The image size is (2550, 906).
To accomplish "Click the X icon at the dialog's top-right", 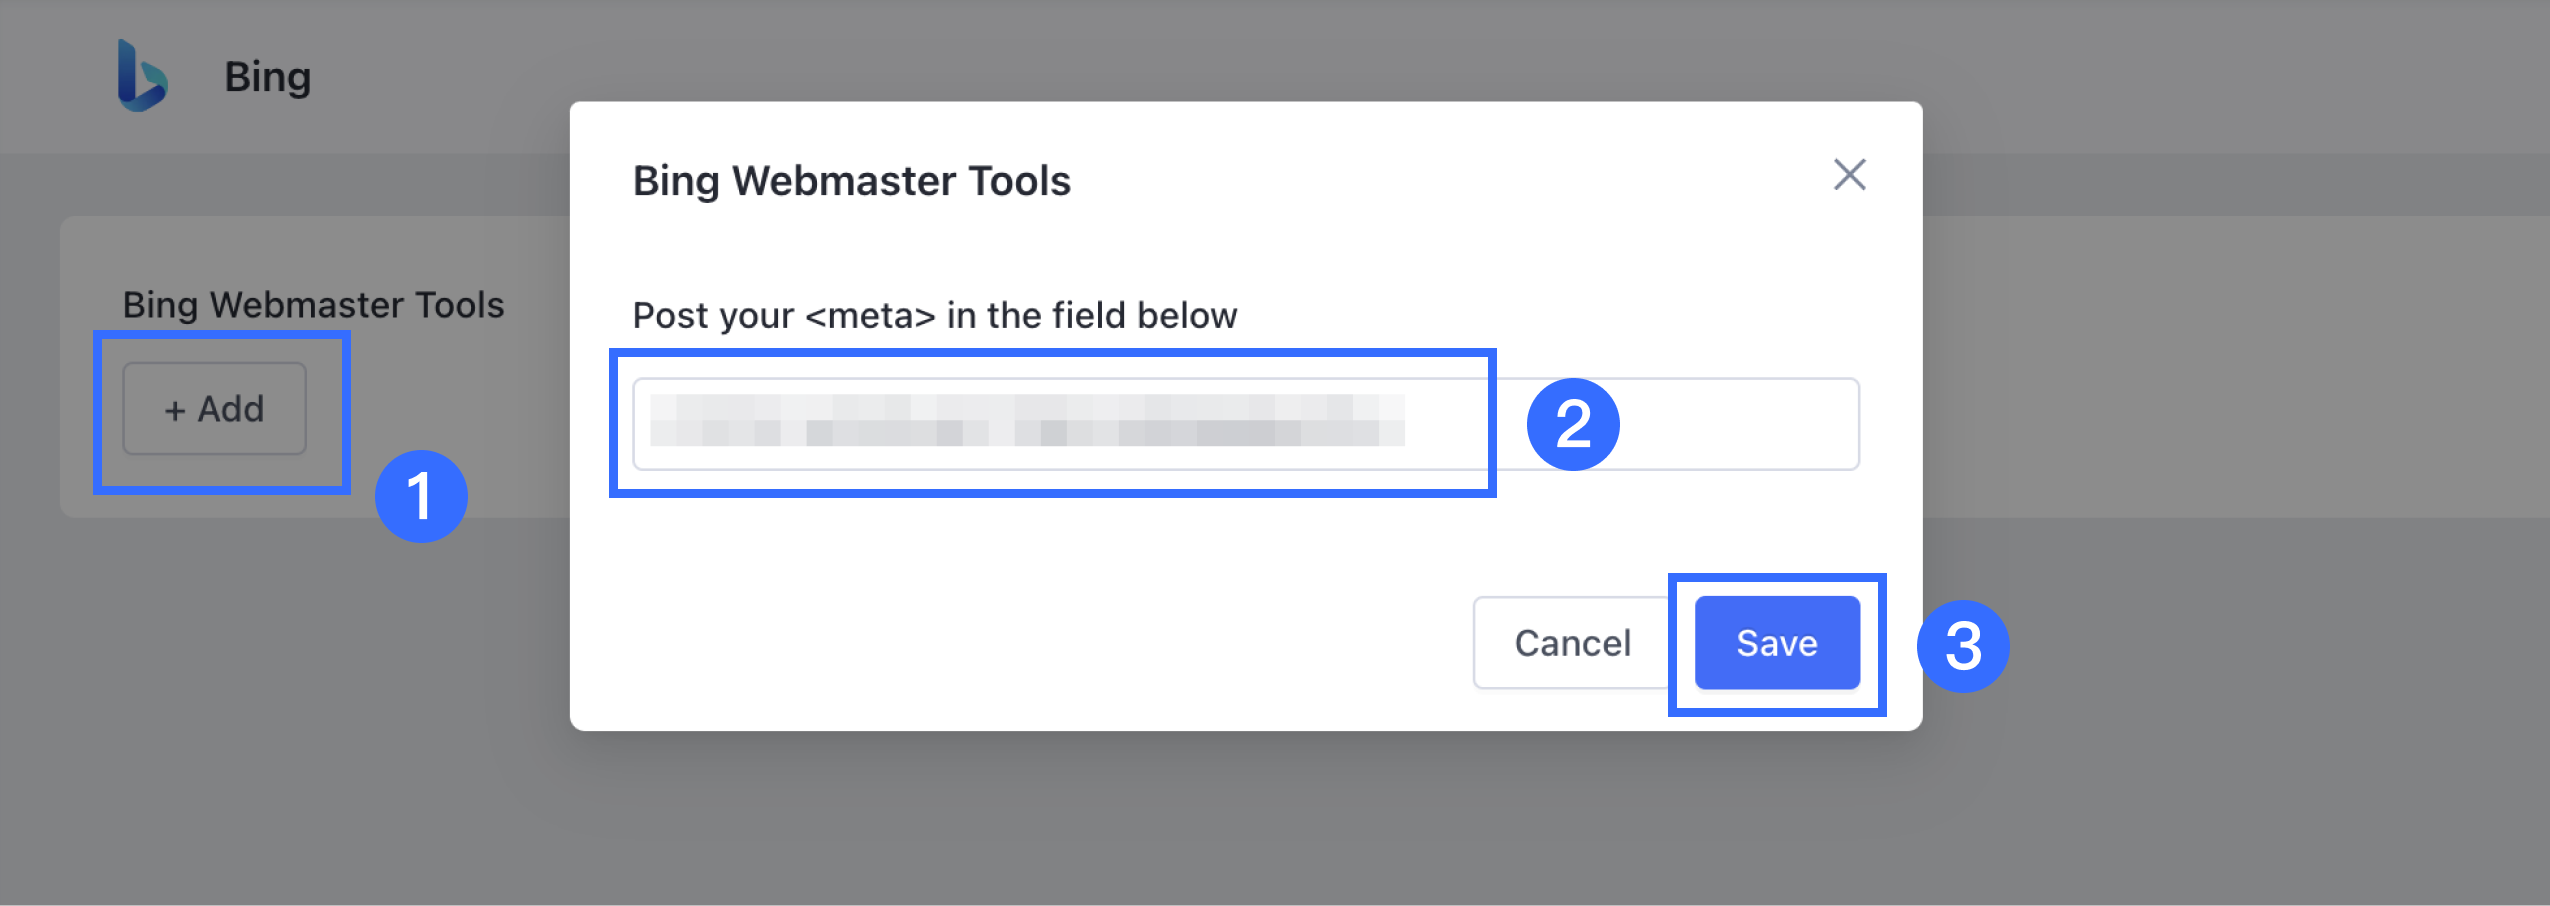I will [x=1849, y=175].
